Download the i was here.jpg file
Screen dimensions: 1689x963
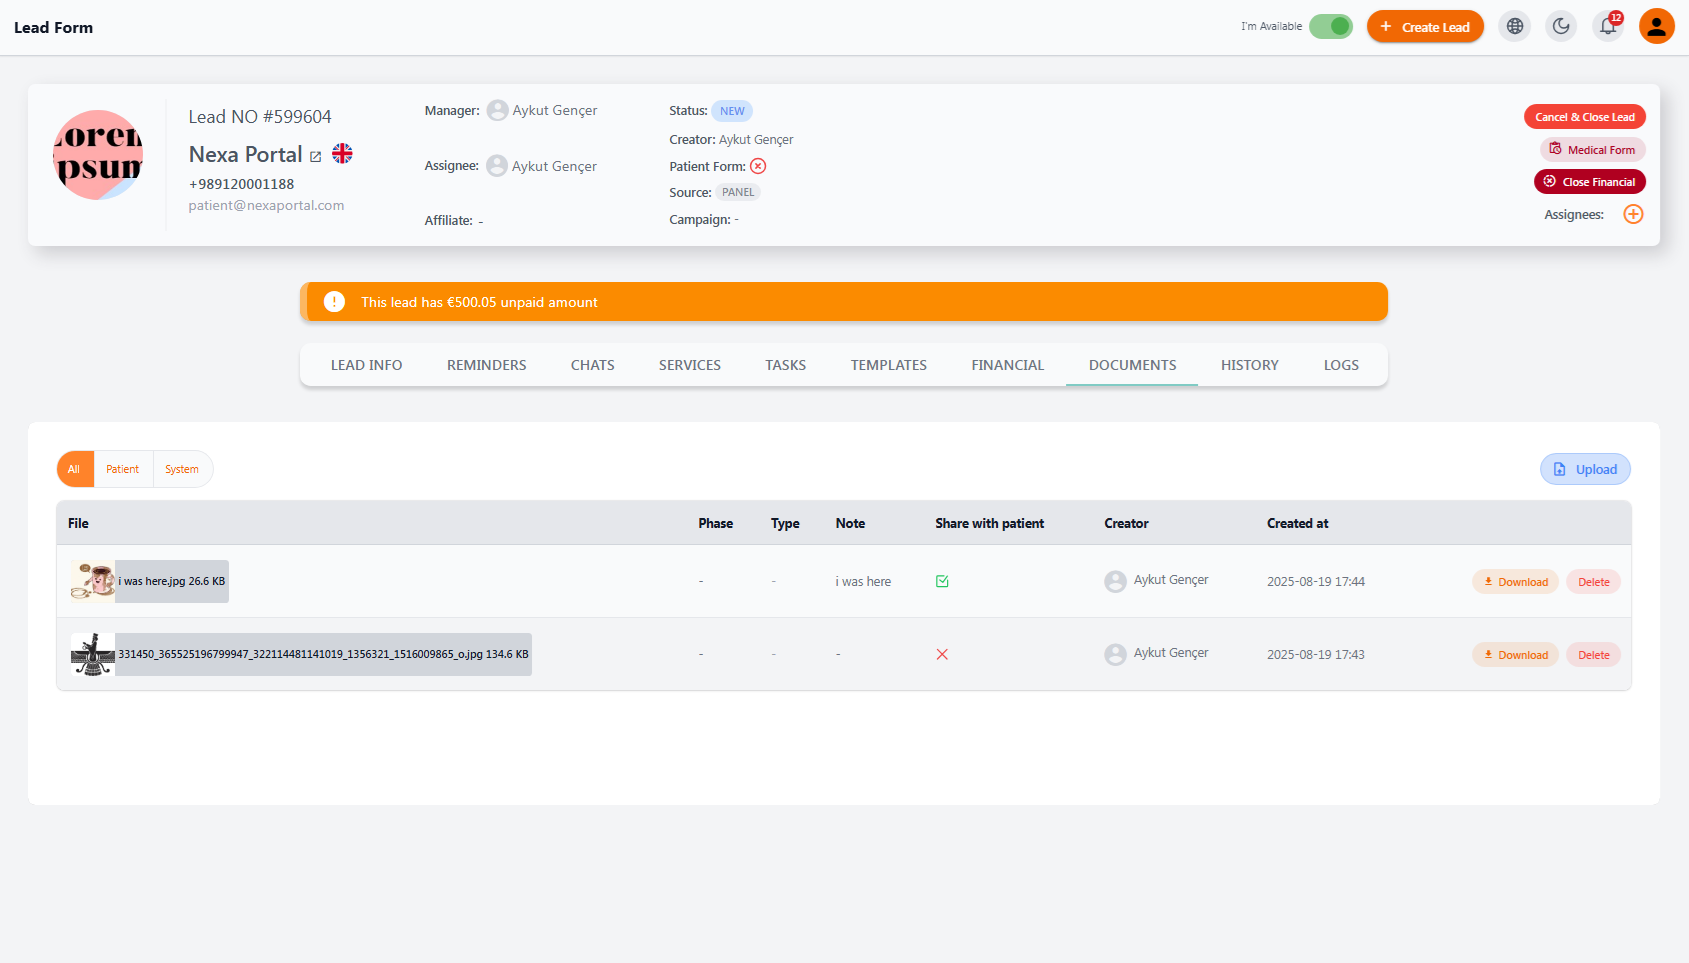tap(1515, 582)
